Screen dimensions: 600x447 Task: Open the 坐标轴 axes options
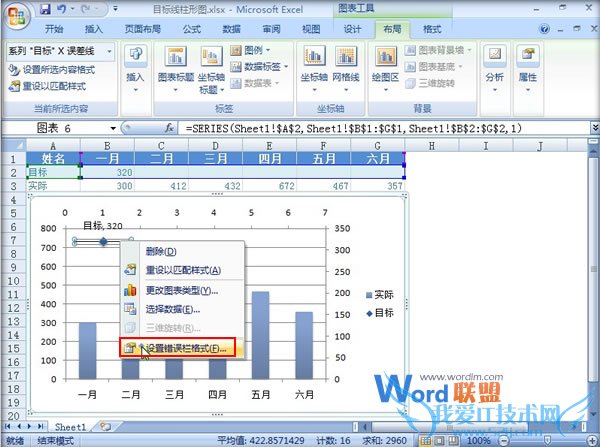coord(314,69)
